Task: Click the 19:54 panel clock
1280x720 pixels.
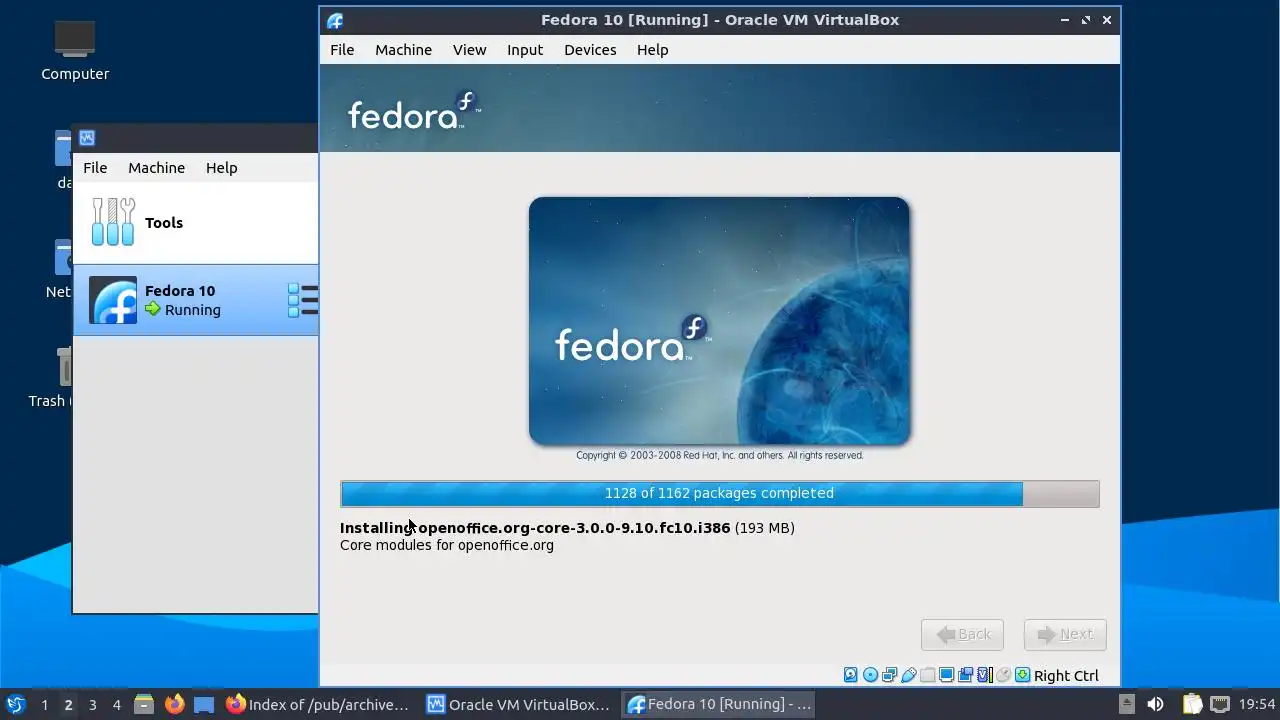Action: pos(1257,704)
